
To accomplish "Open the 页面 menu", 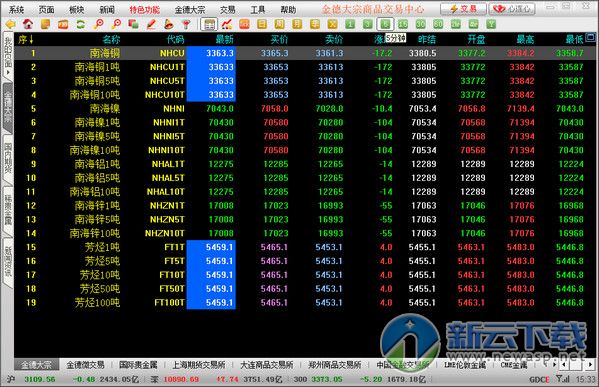I will pos(47,10).
